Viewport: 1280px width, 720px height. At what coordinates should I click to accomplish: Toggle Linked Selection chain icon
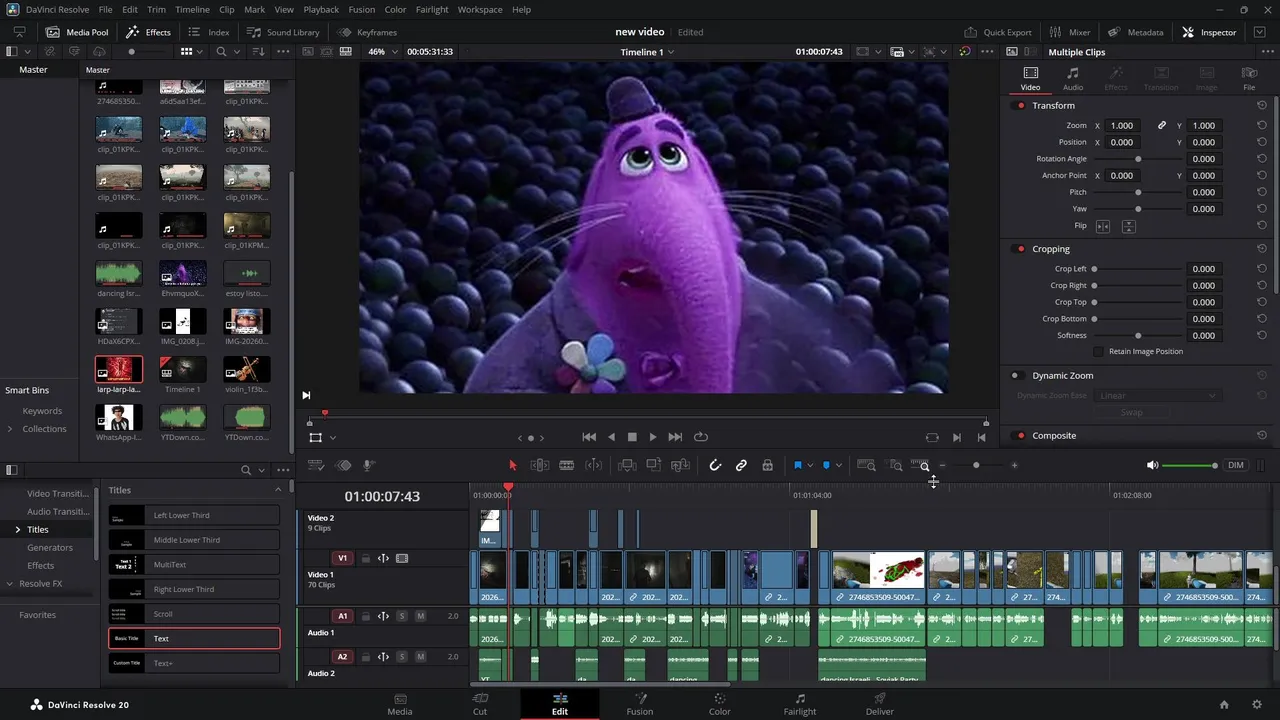coord(741,465)
